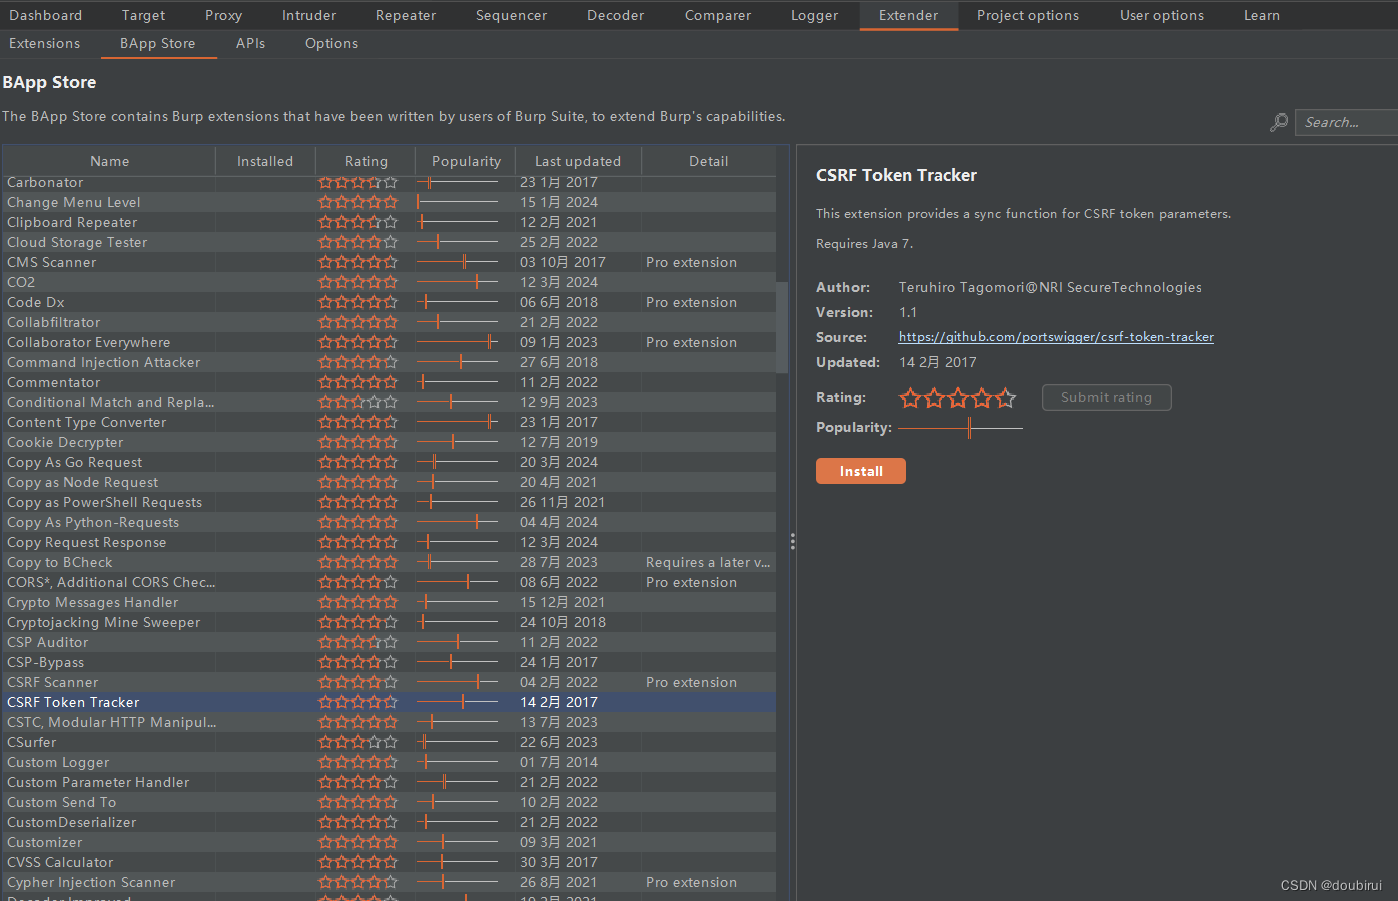The image size is (1398, 901).
Task: Select Cypher Injection Scanner row
Action: click(389, 882)
